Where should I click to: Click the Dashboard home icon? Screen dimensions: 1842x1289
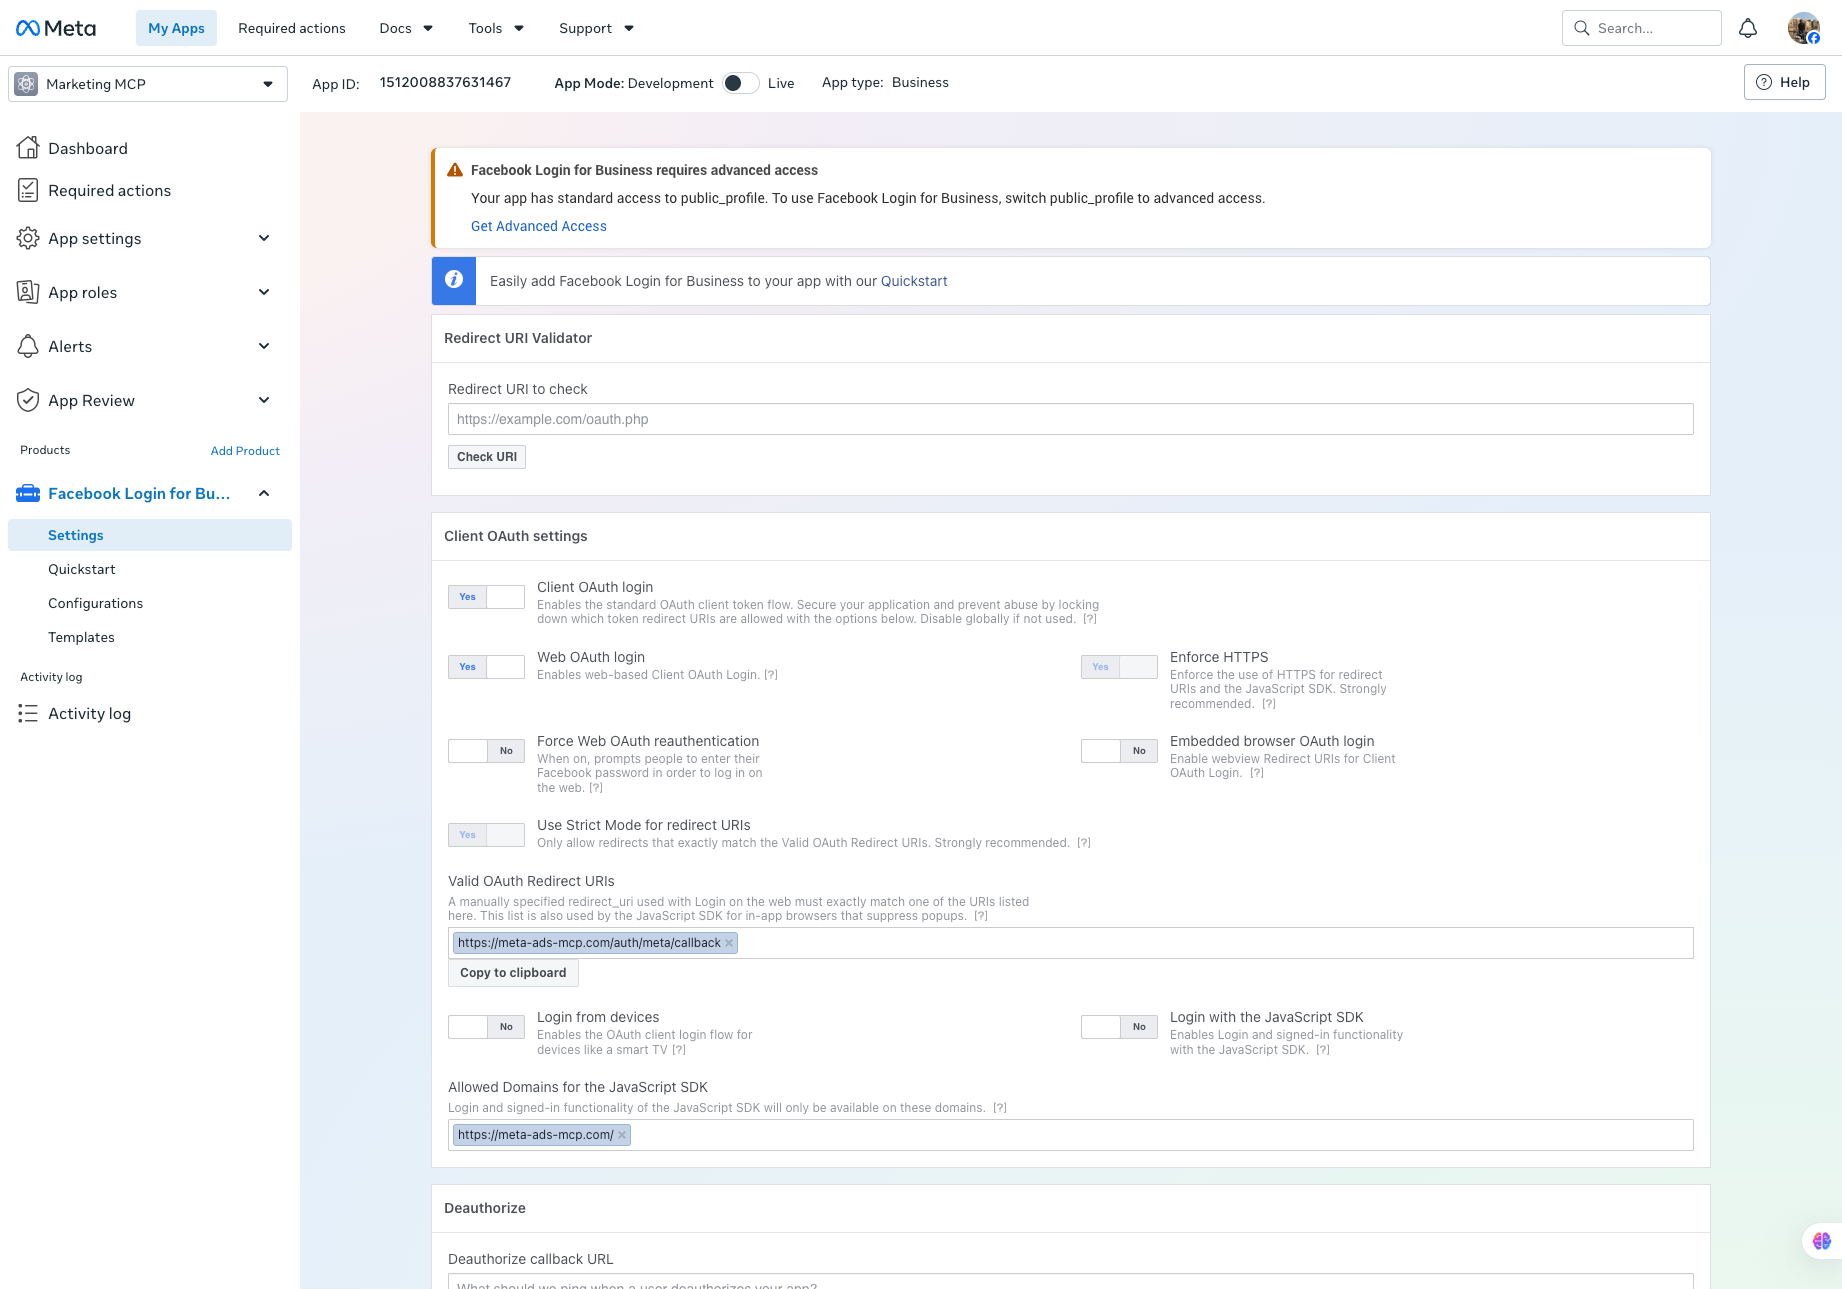28,148
